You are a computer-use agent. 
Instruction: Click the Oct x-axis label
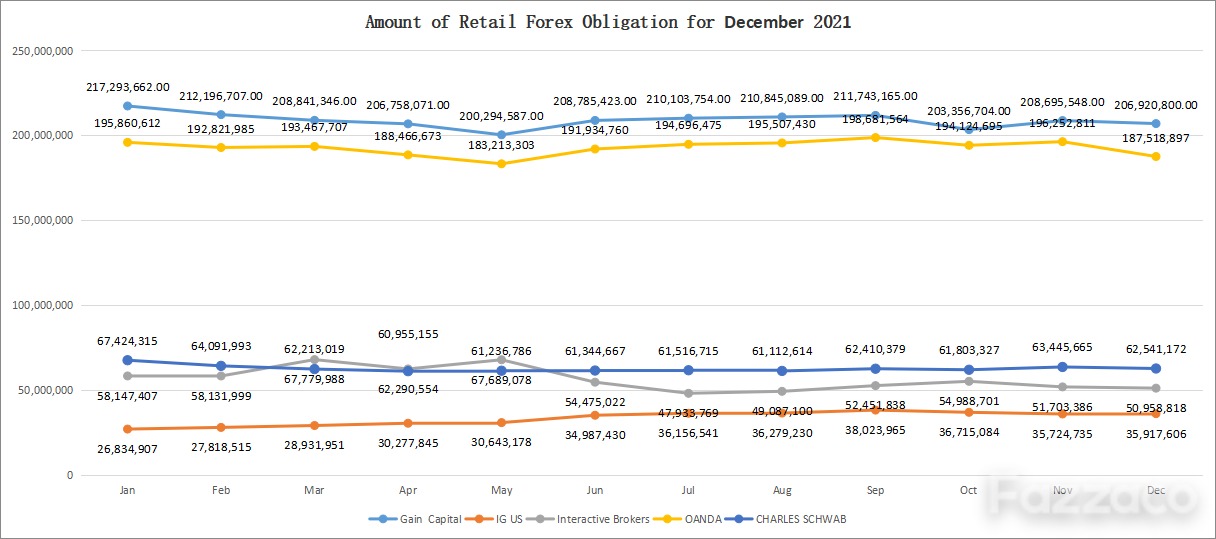pyautogui.click(x=967, y=490)
